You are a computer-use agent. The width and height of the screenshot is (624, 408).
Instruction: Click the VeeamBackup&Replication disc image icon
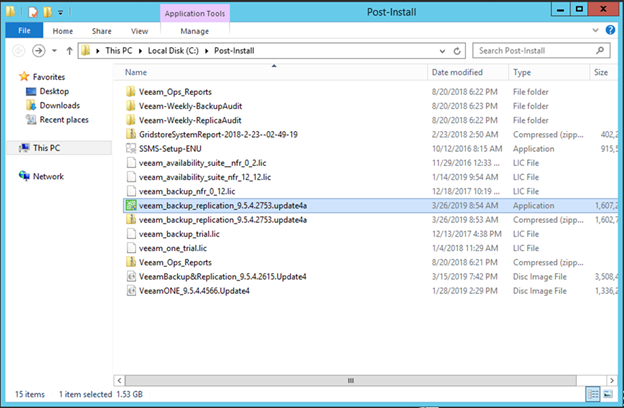pyautogui.click(x=131, y=277)
